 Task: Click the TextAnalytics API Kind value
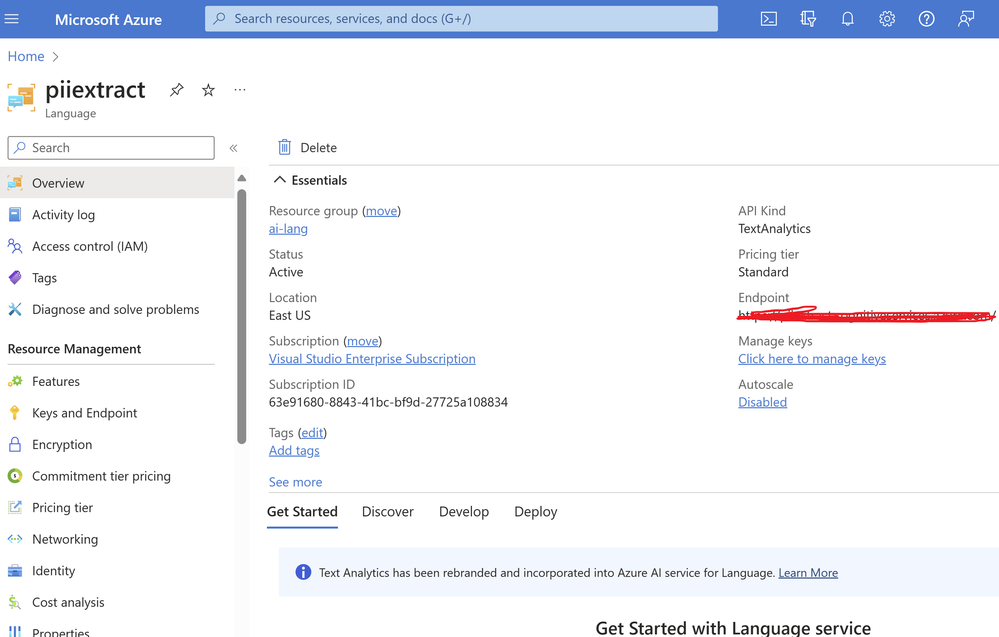point(774,229)
